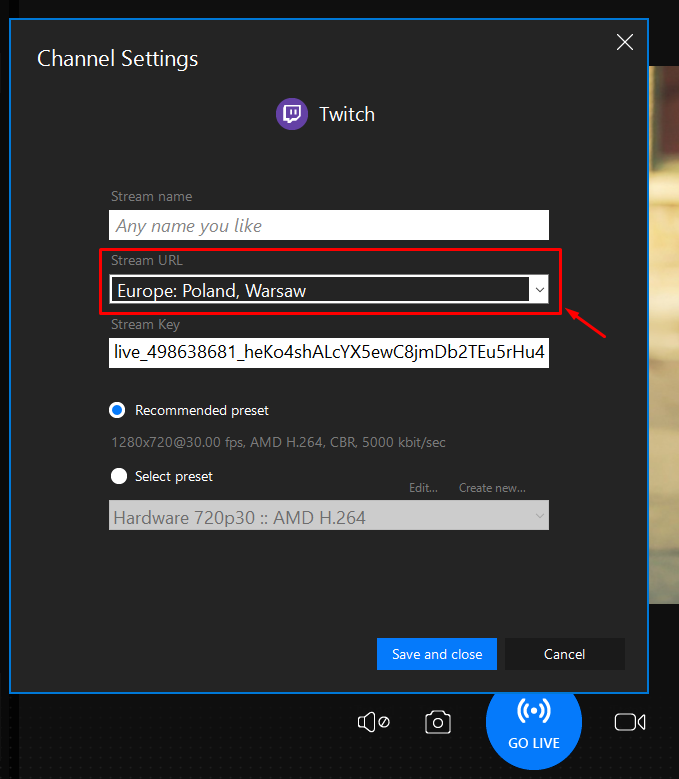Click the Create new... preset link
Image resolution: width=679 pixels, height=779 pixels.
pos(492,488)
